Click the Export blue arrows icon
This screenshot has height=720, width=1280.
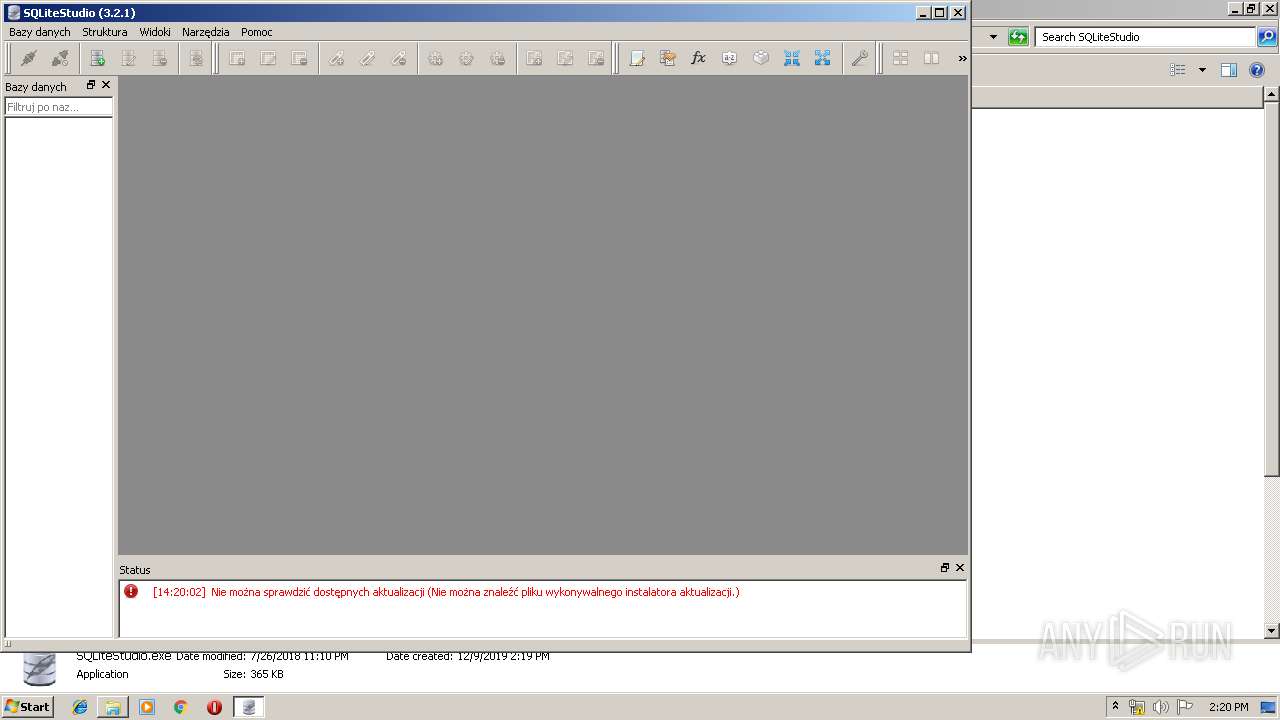coord(823,58)
